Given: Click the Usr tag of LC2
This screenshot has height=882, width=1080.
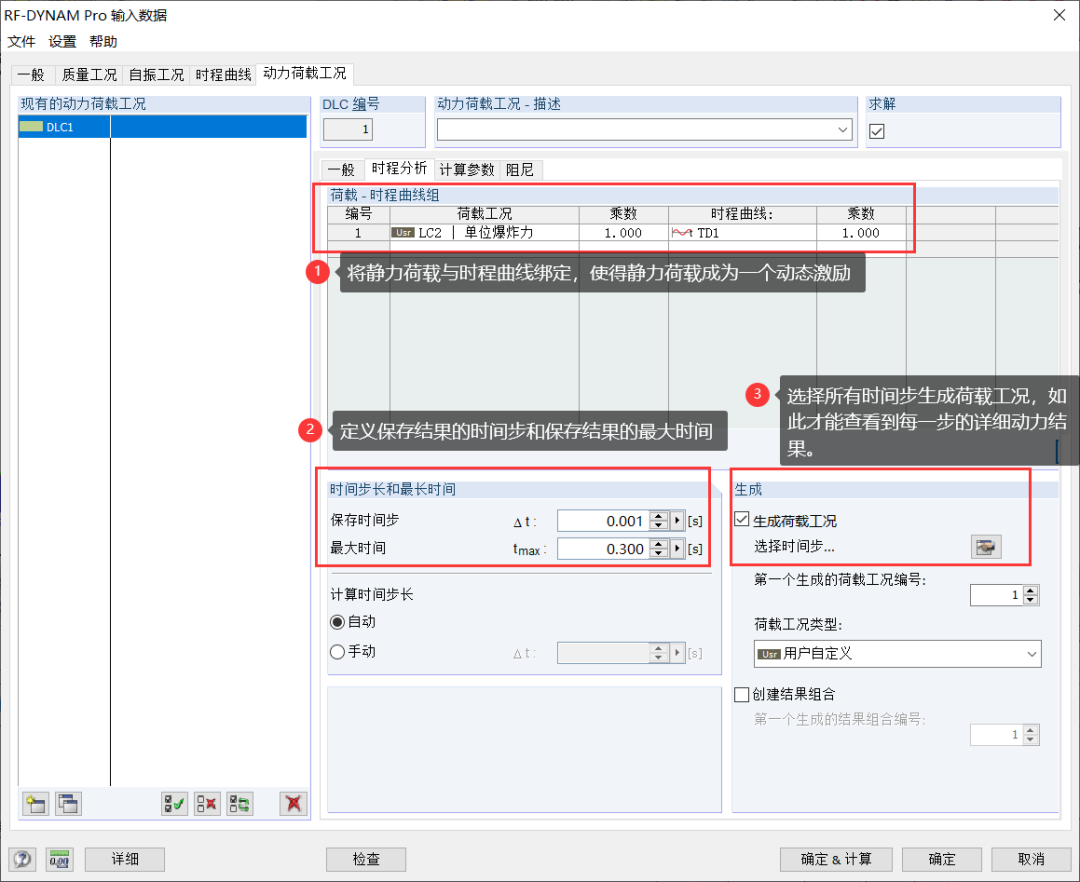Looking at the screenshot, I should [403, 233].
